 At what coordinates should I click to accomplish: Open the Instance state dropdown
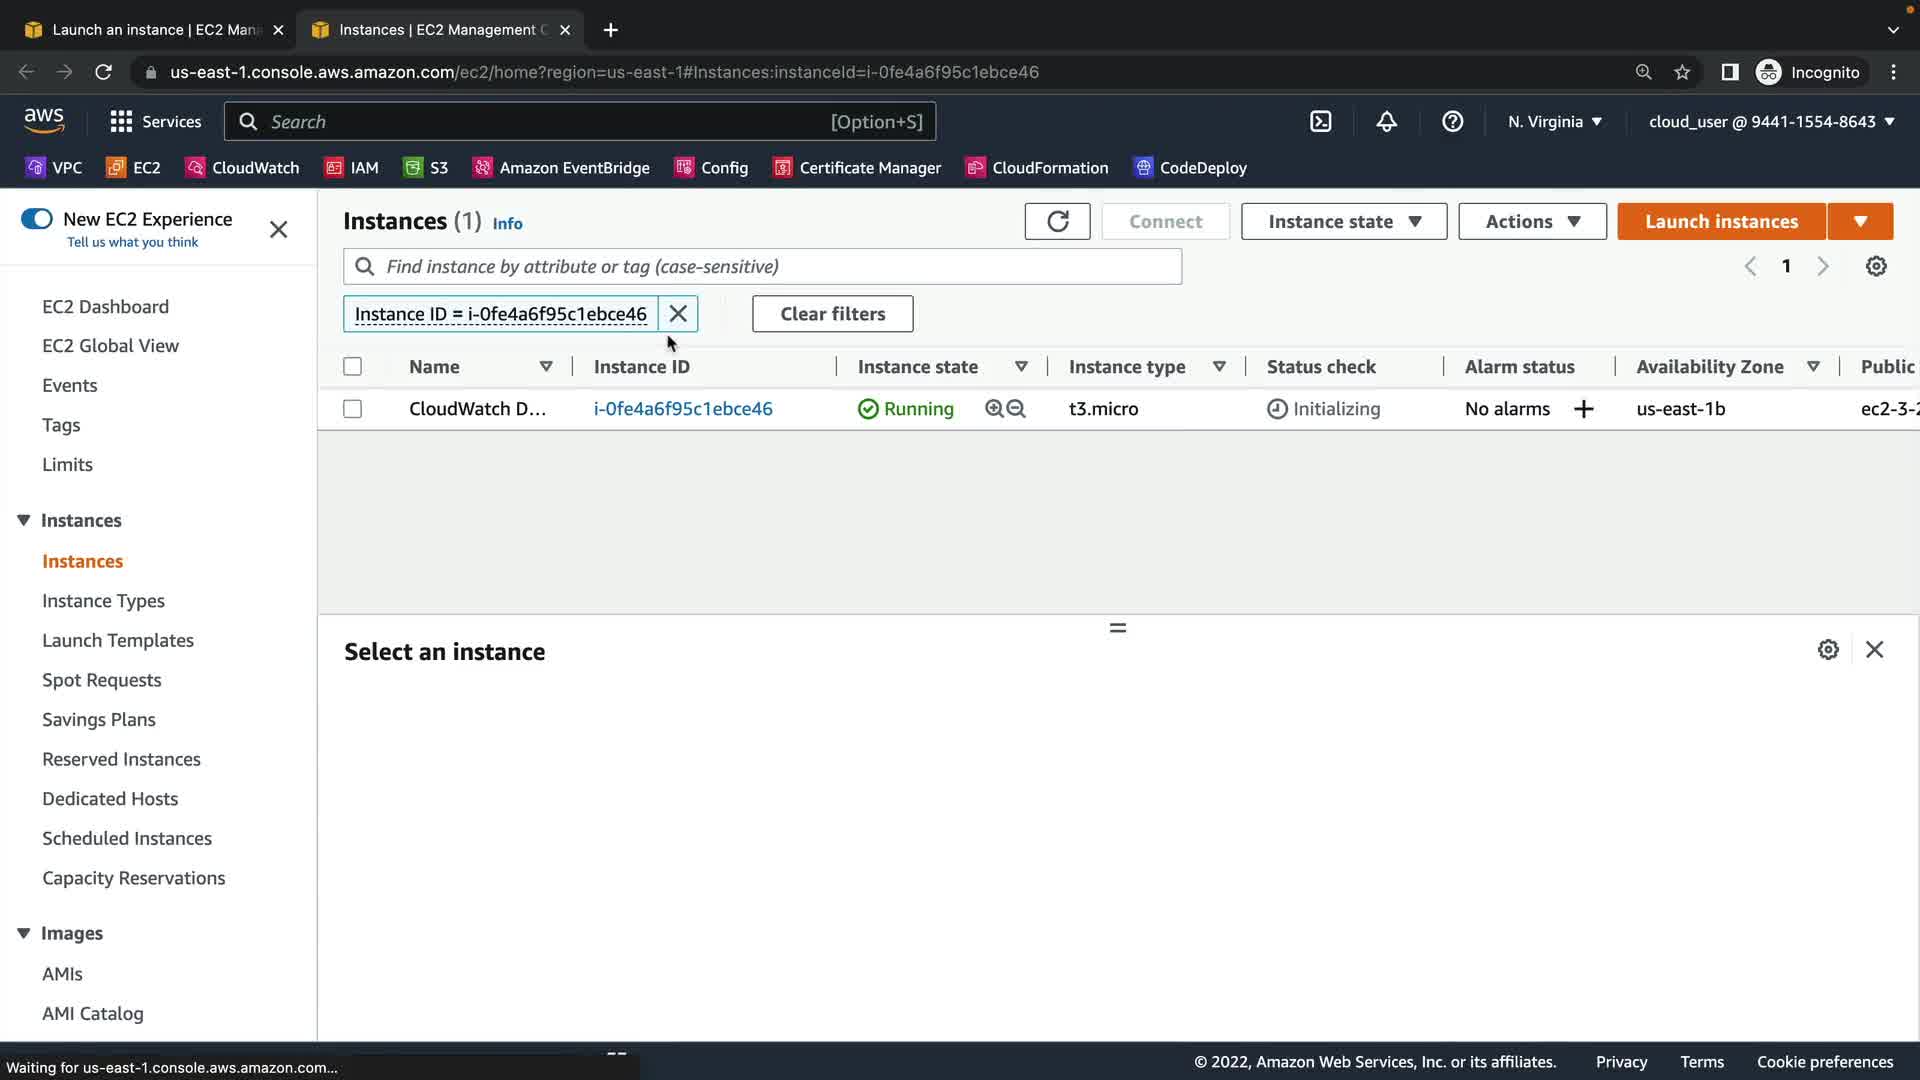[1343, 222]
